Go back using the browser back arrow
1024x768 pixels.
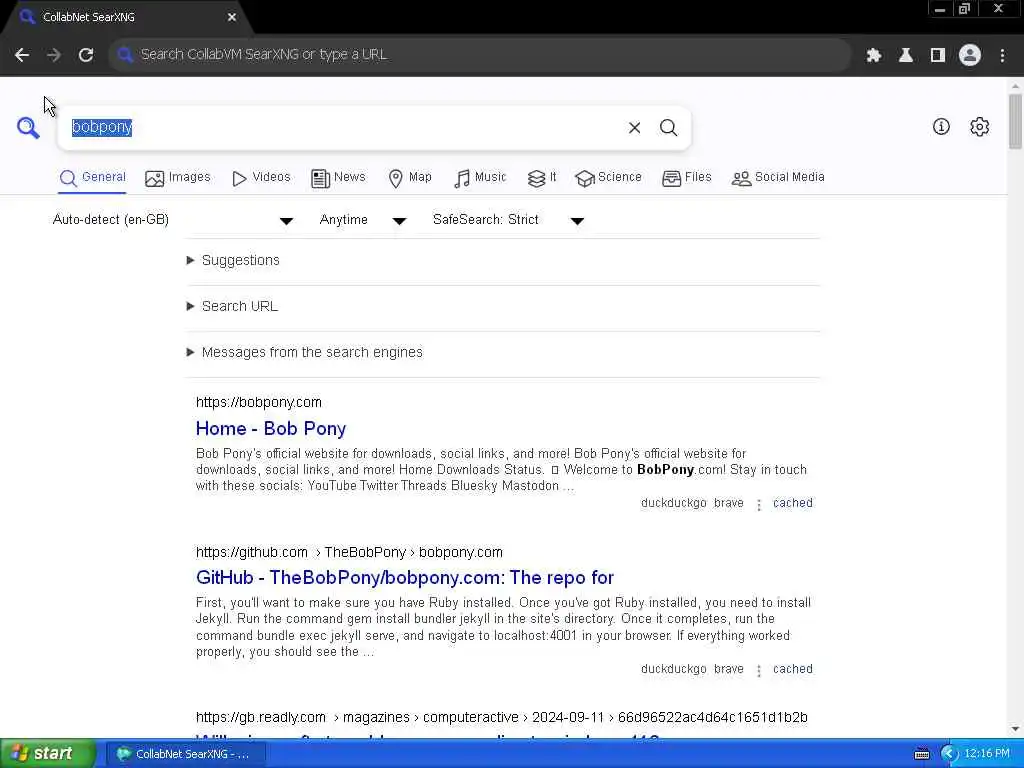[22, 55]
